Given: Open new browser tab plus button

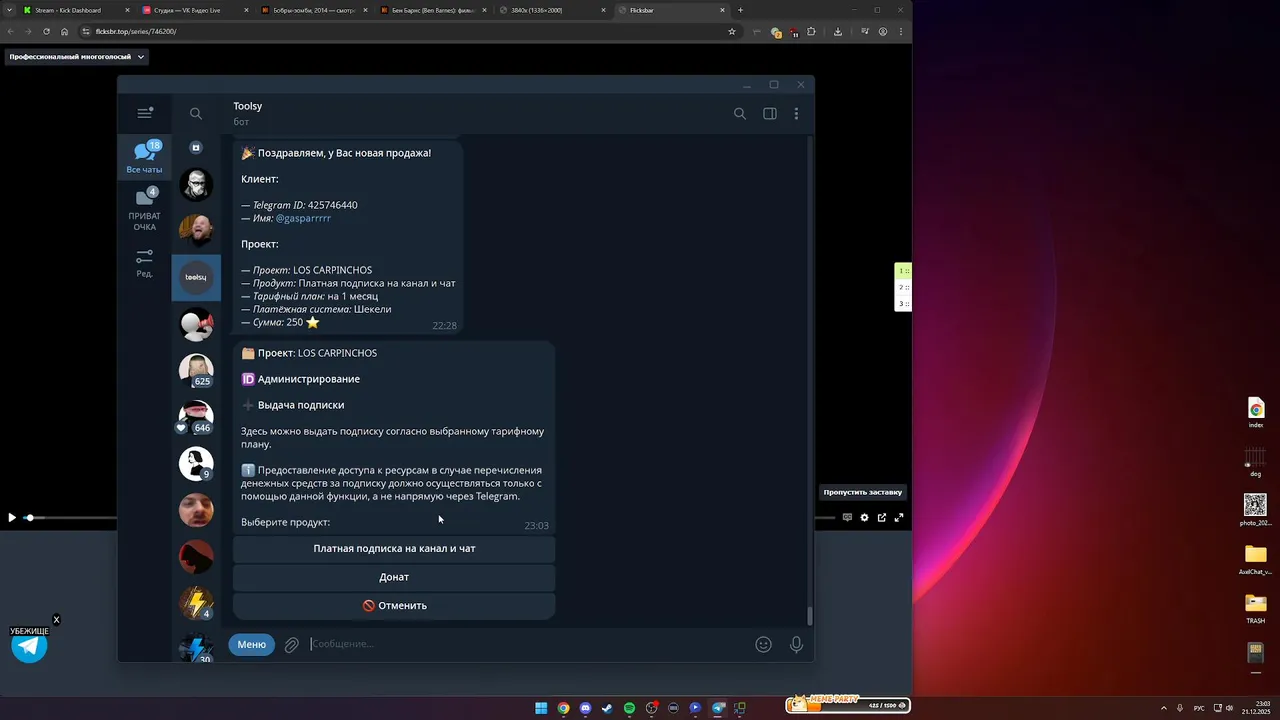Looking at the screenshot, I should (x=740, y=10).
